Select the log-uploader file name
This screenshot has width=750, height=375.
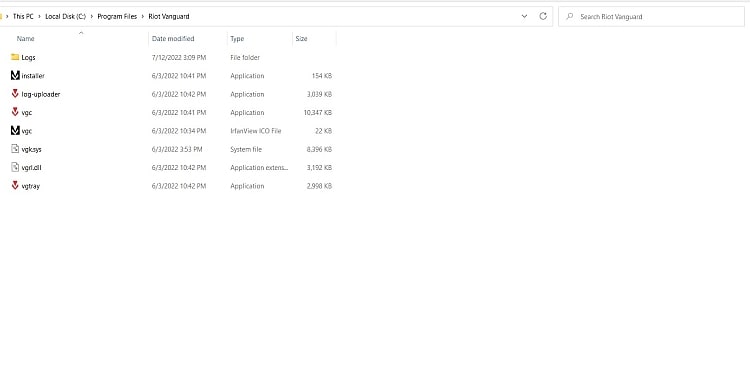[41, 94]
